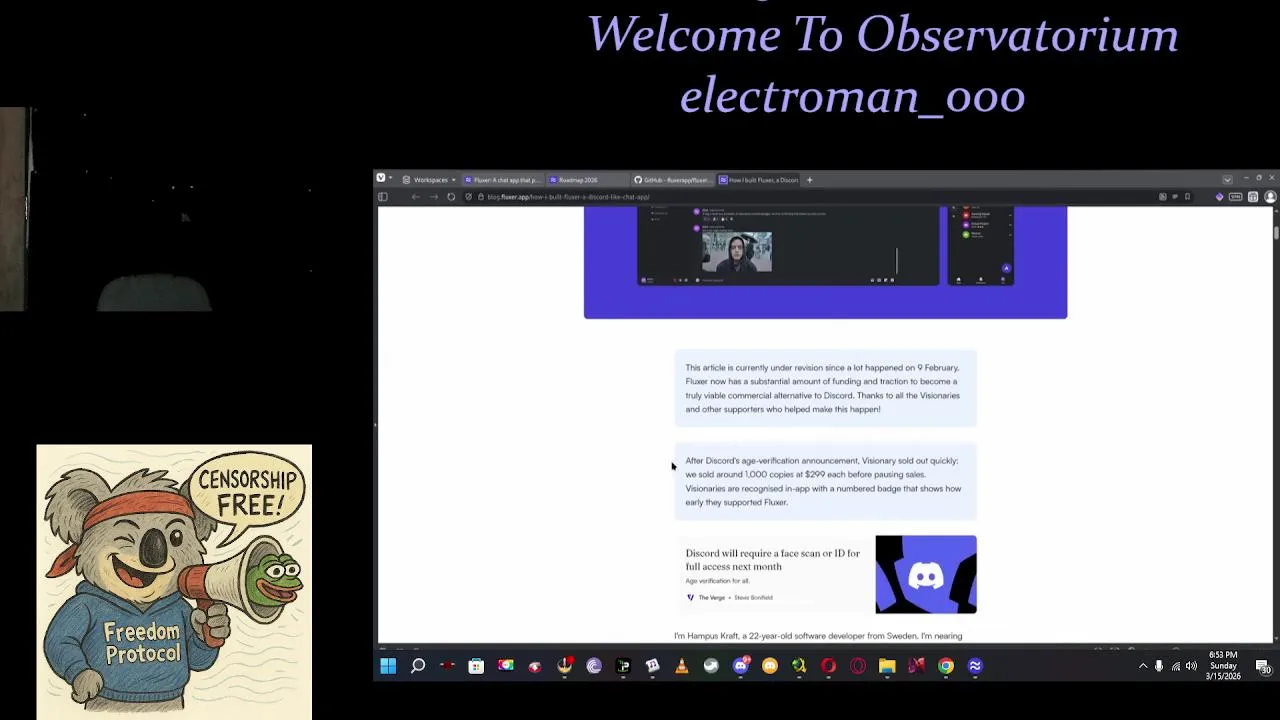Go forward in browser history
The height and width of the screenshot is (720, 1280).
pos(434,197)
